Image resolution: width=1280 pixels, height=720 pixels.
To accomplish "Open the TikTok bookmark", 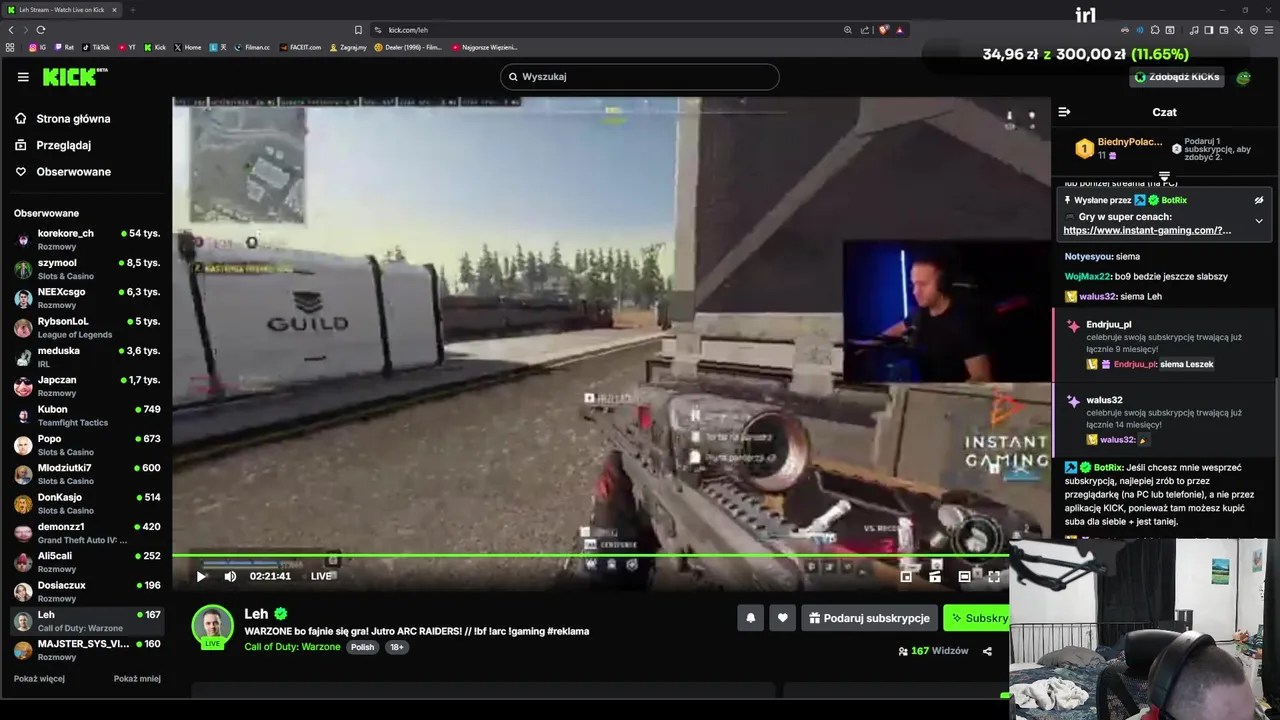I will click(97, 47).
